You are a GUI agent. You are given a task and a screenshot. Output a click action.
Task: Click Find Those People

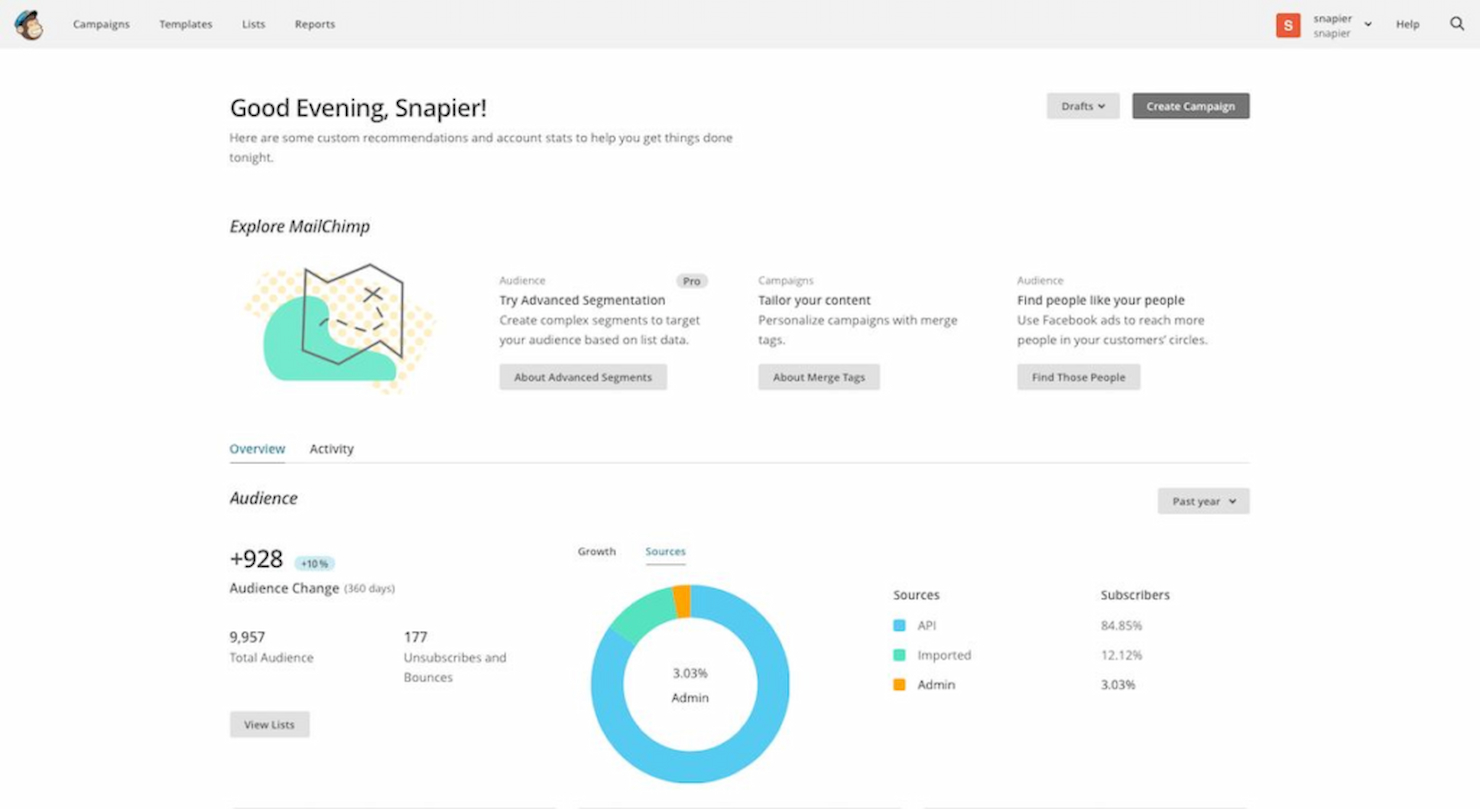[x=1078, y=377]
